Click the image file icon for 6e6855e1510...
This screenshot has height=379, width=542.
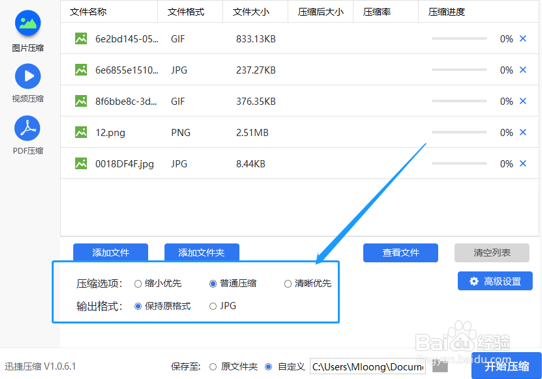(81, 70)
